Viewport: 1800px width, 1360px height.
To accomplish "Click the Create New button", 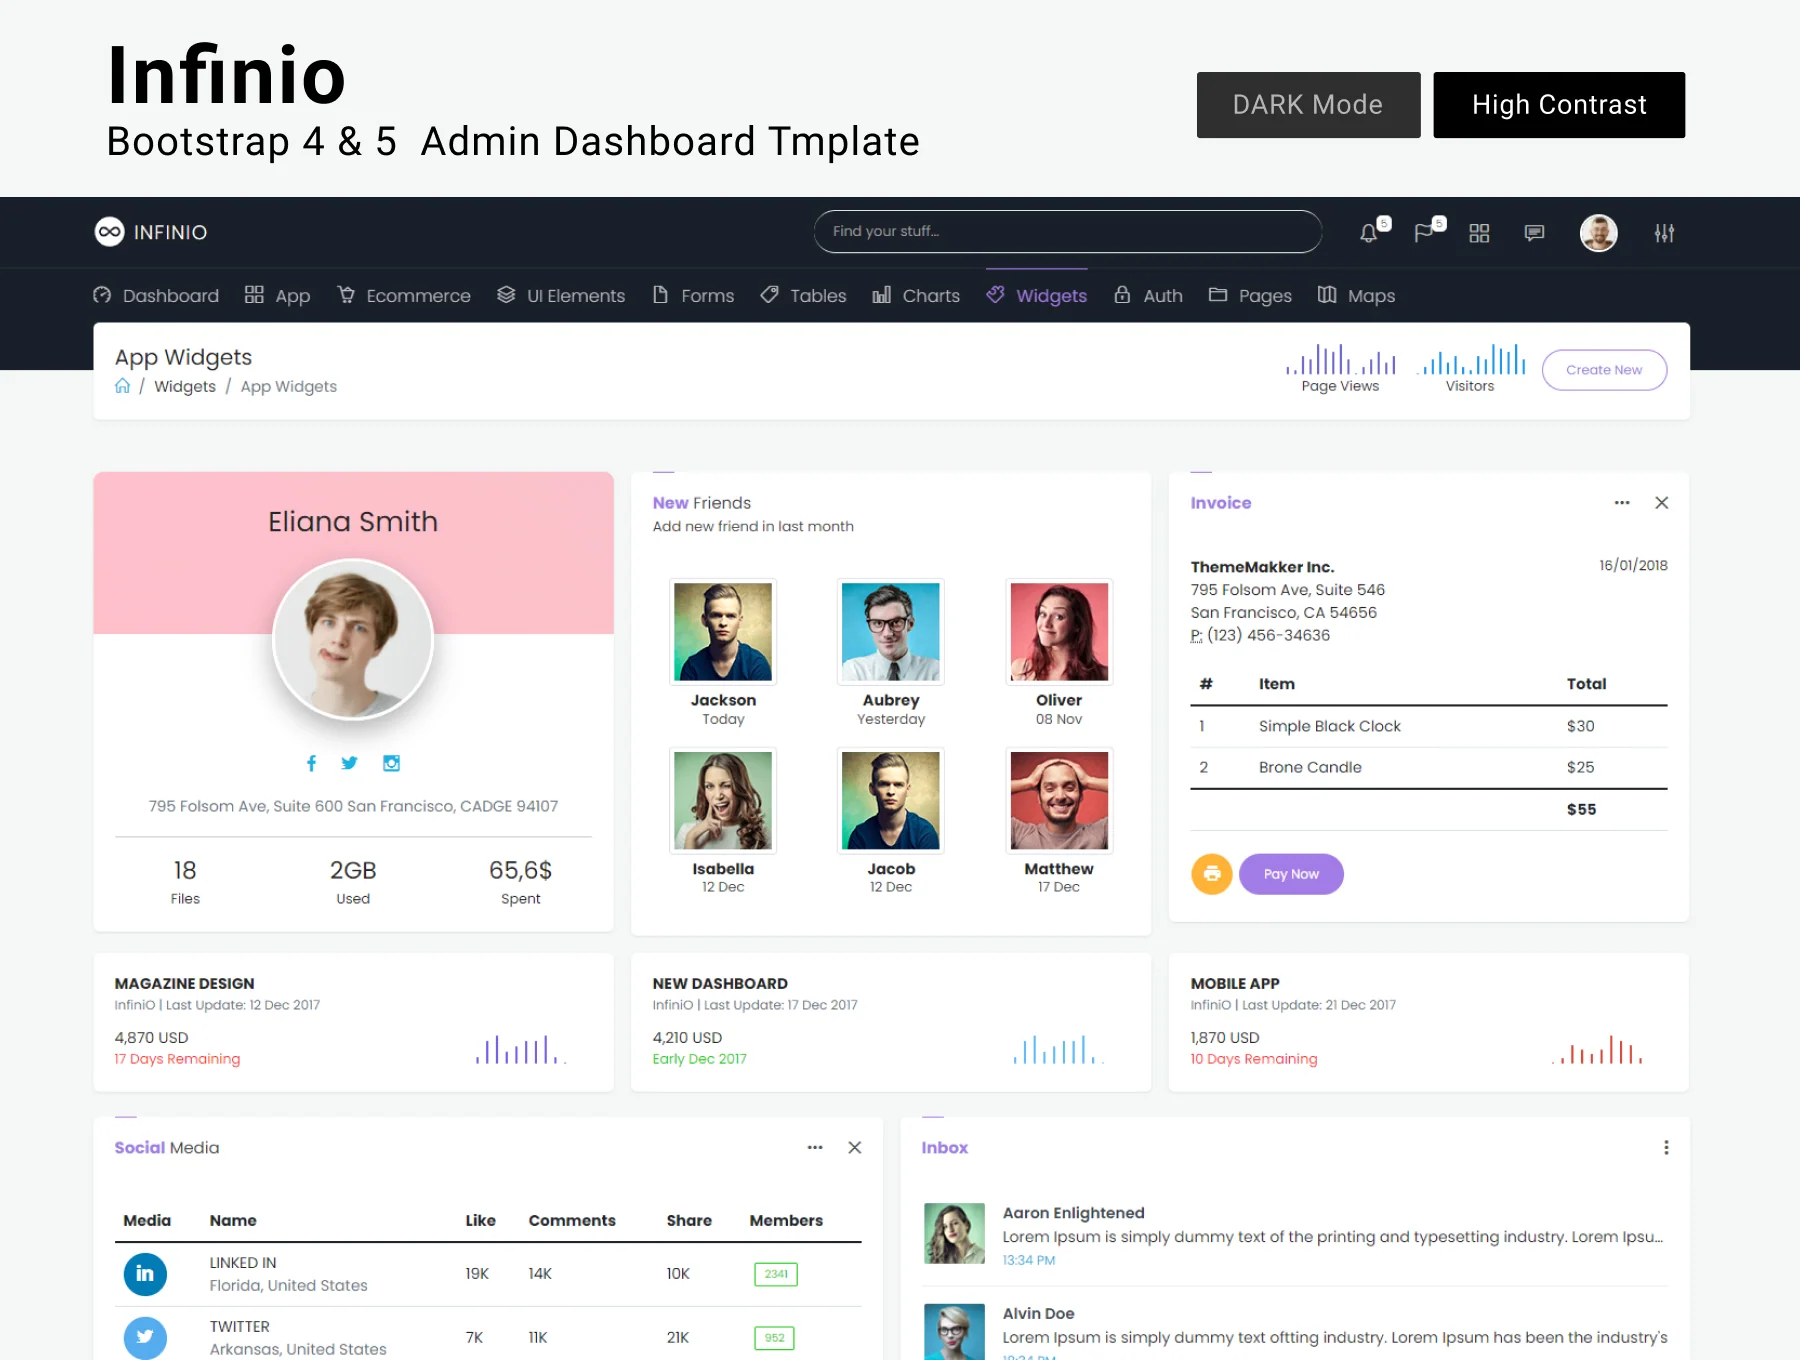I will pyautogui.click(x=1604, y=370).
